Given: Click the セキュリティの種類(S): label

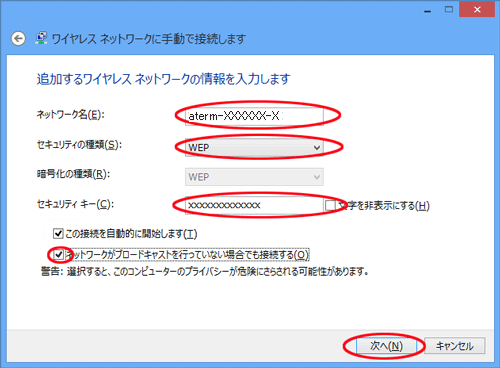Looking at the screenshot, I should pyautogui.click(x=79, y=145).
